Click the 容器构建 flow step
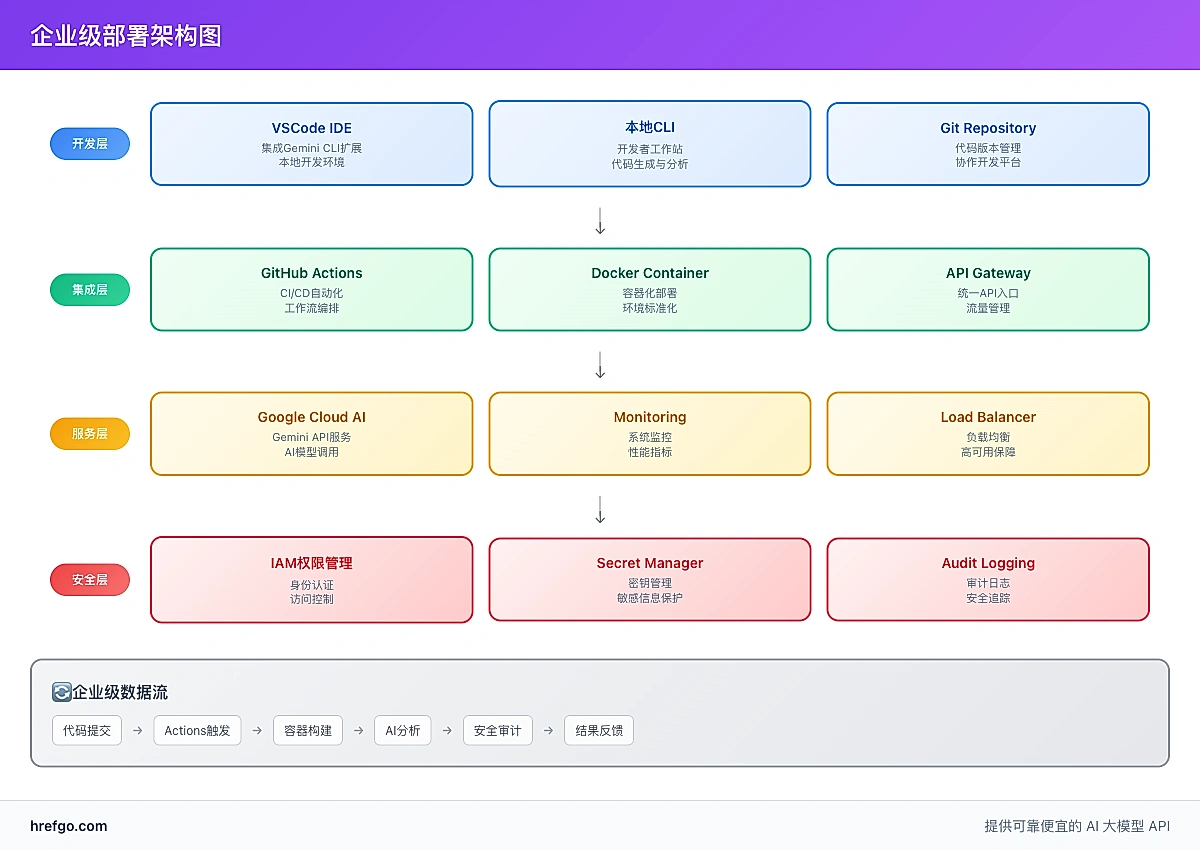The width and height of the screenshot is (1200, 850). (308, 731)
